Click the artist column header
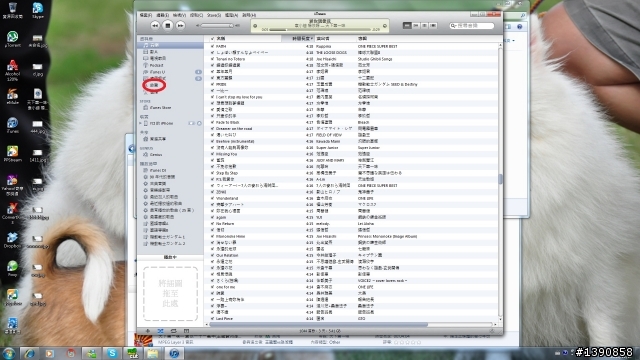 (335, 39)
